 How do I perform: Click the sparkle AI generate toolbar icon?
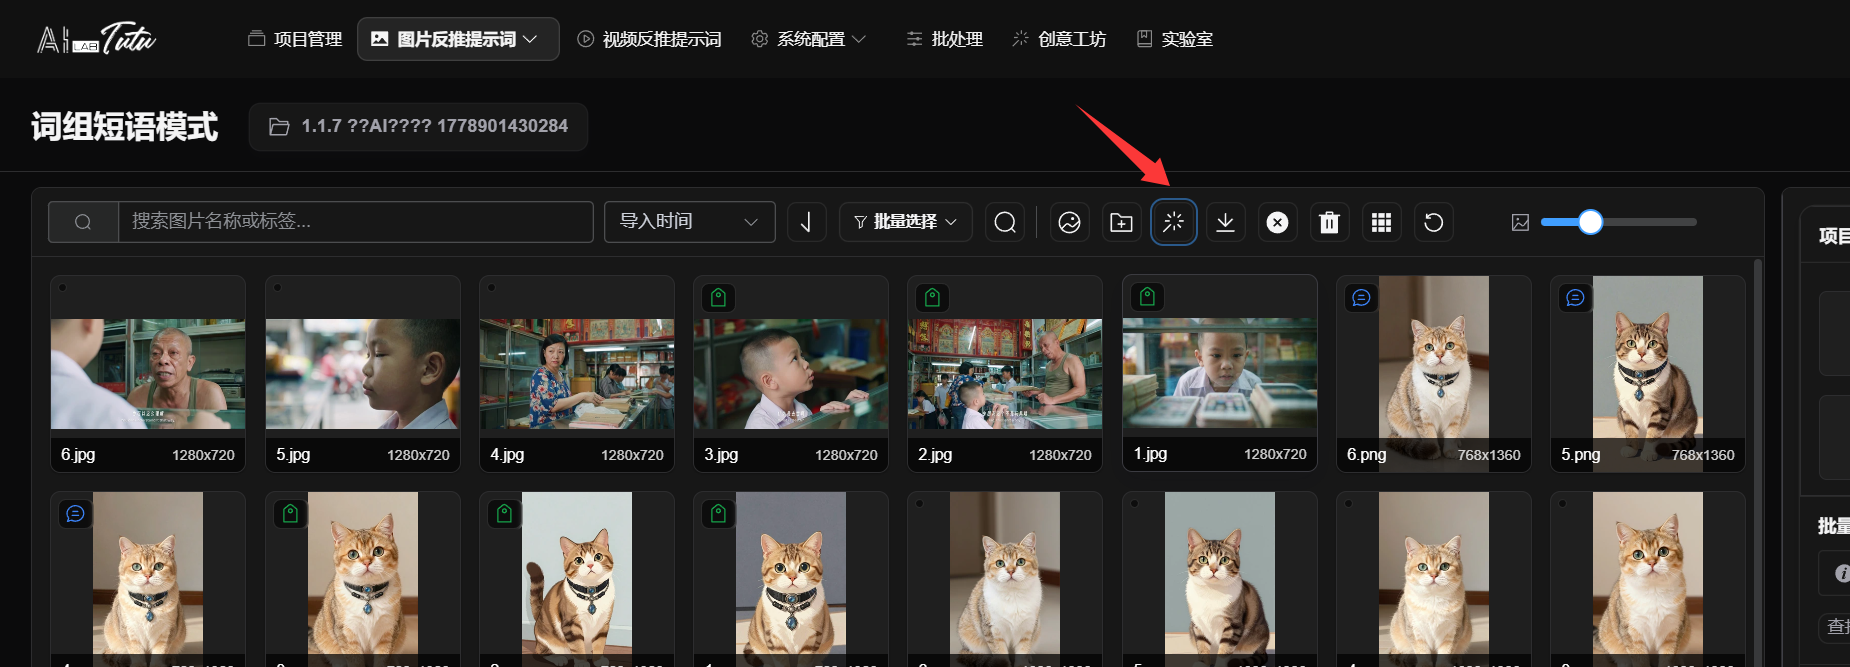[x=1173, y=222]
